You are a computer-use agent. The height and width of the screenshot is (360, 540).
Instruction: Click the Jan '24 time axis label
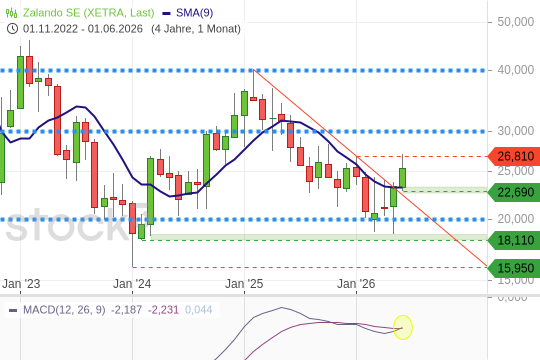pos(132,284)
